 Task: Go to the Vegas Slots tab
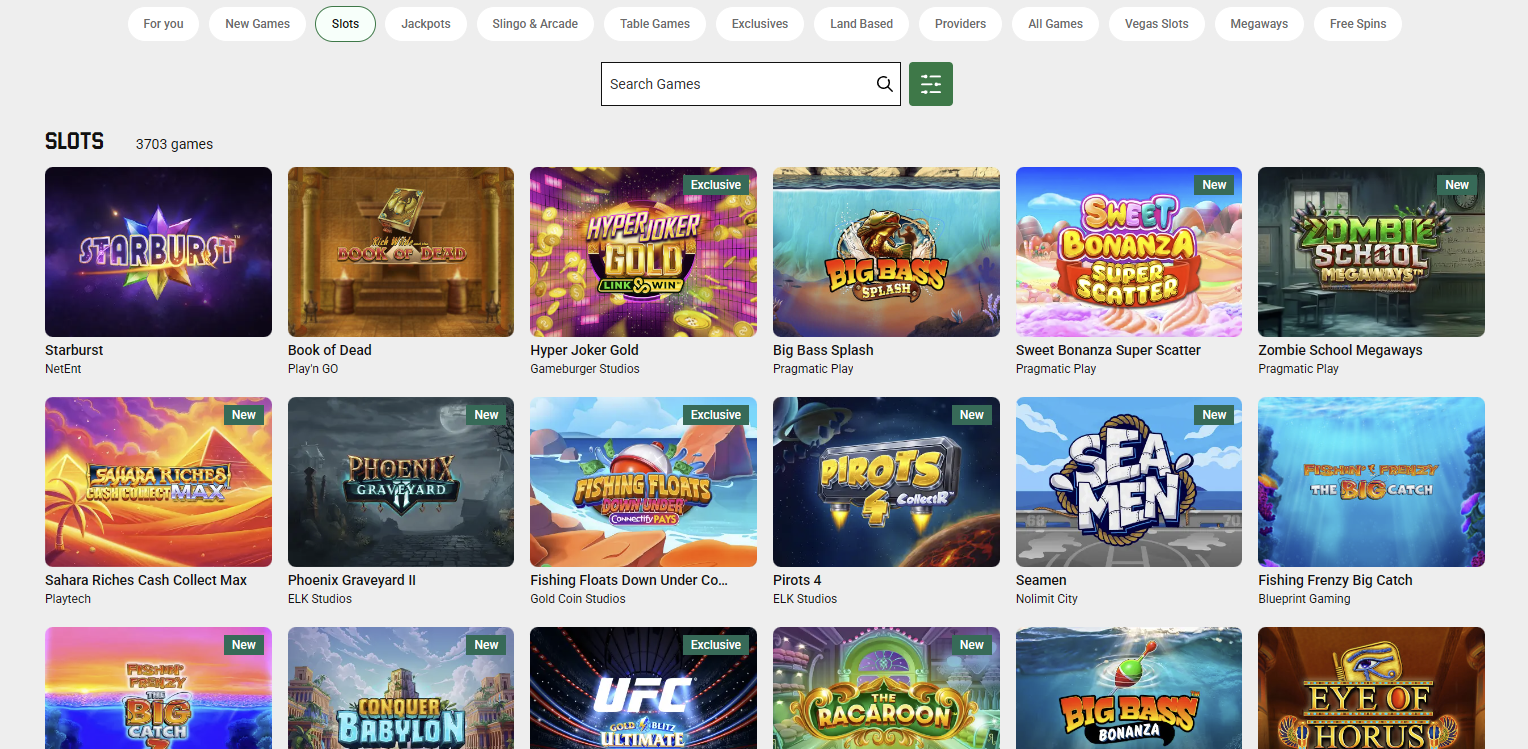coord(1156,24)
